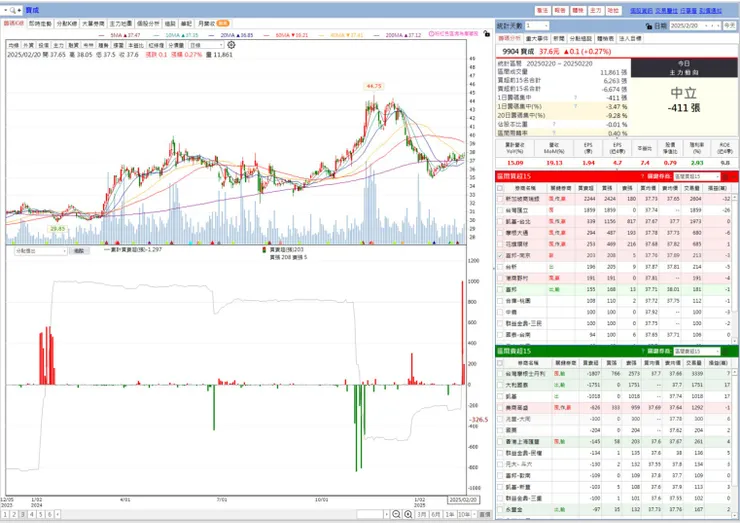Tick checkbox for 台灣匯立 row

point(500,211)
